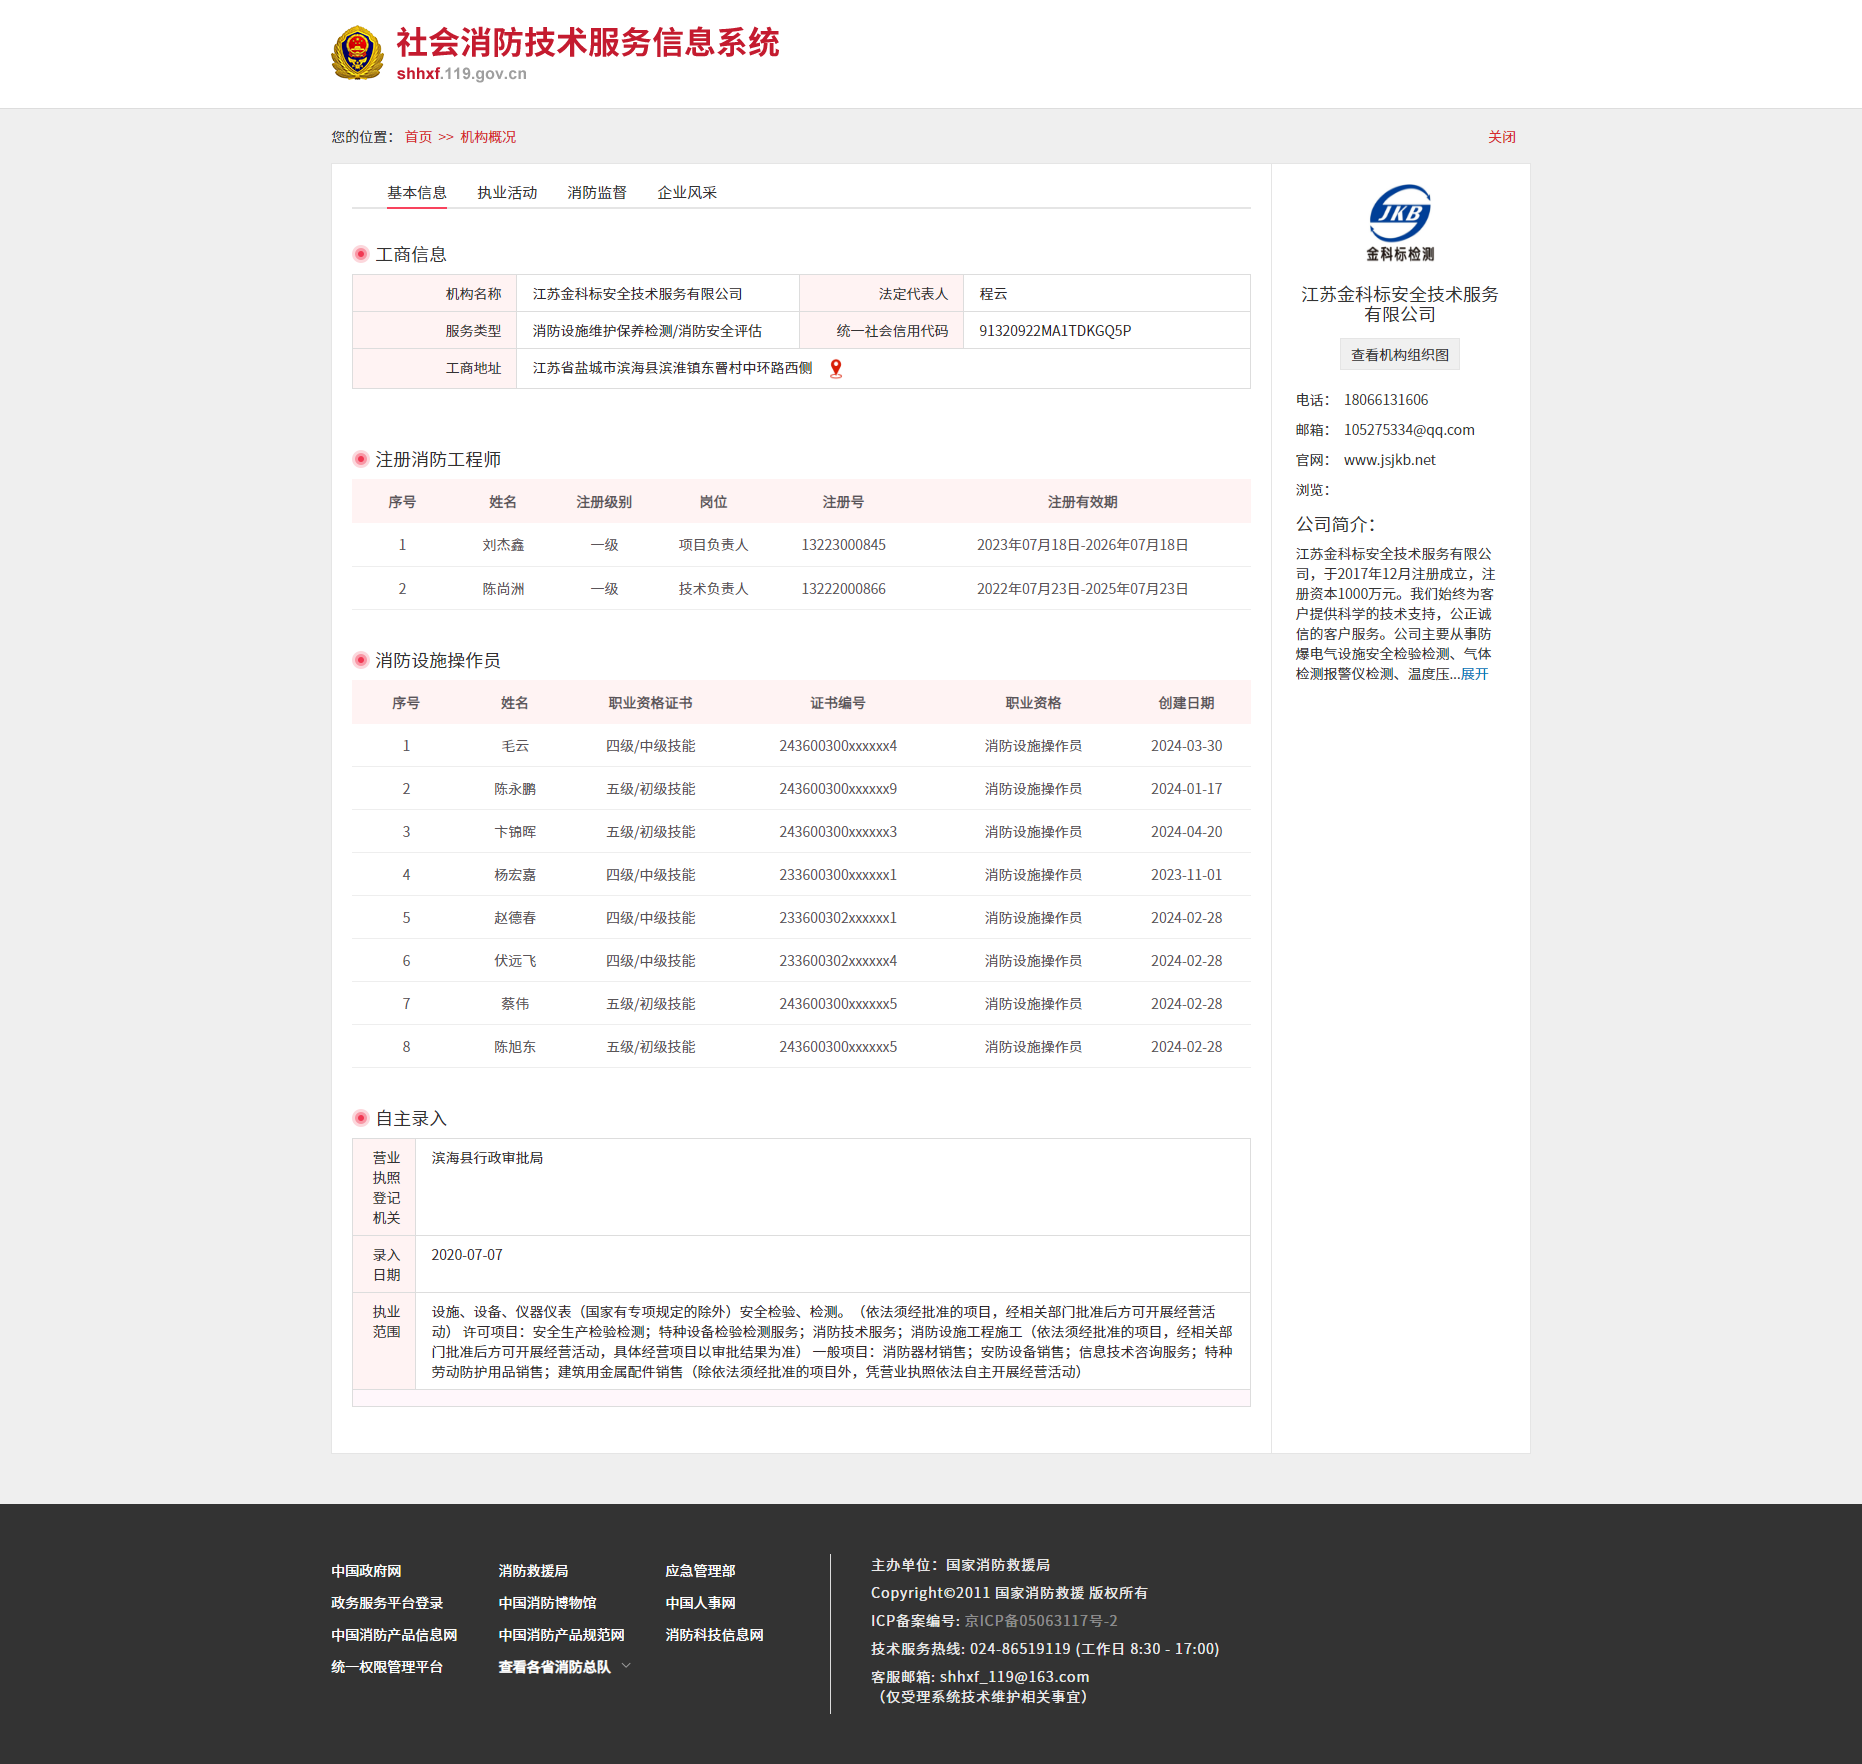This screenshot has height=1764, width=1862.
Task: Open the 应急管理部 footer link
Action: point(700,1571)
